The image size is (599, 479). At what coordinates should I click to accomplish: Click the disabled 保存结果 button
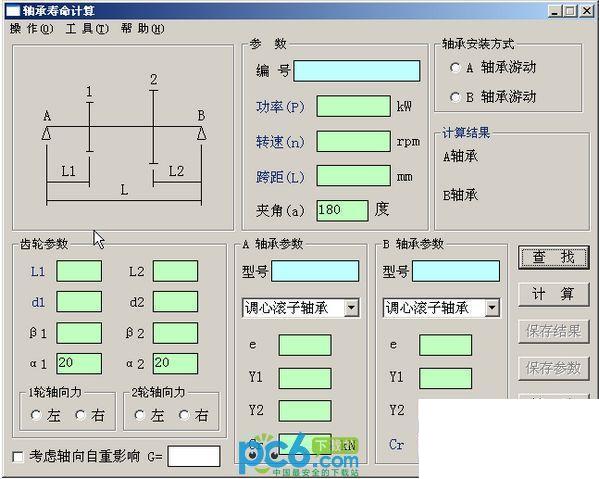coord(554,331)
